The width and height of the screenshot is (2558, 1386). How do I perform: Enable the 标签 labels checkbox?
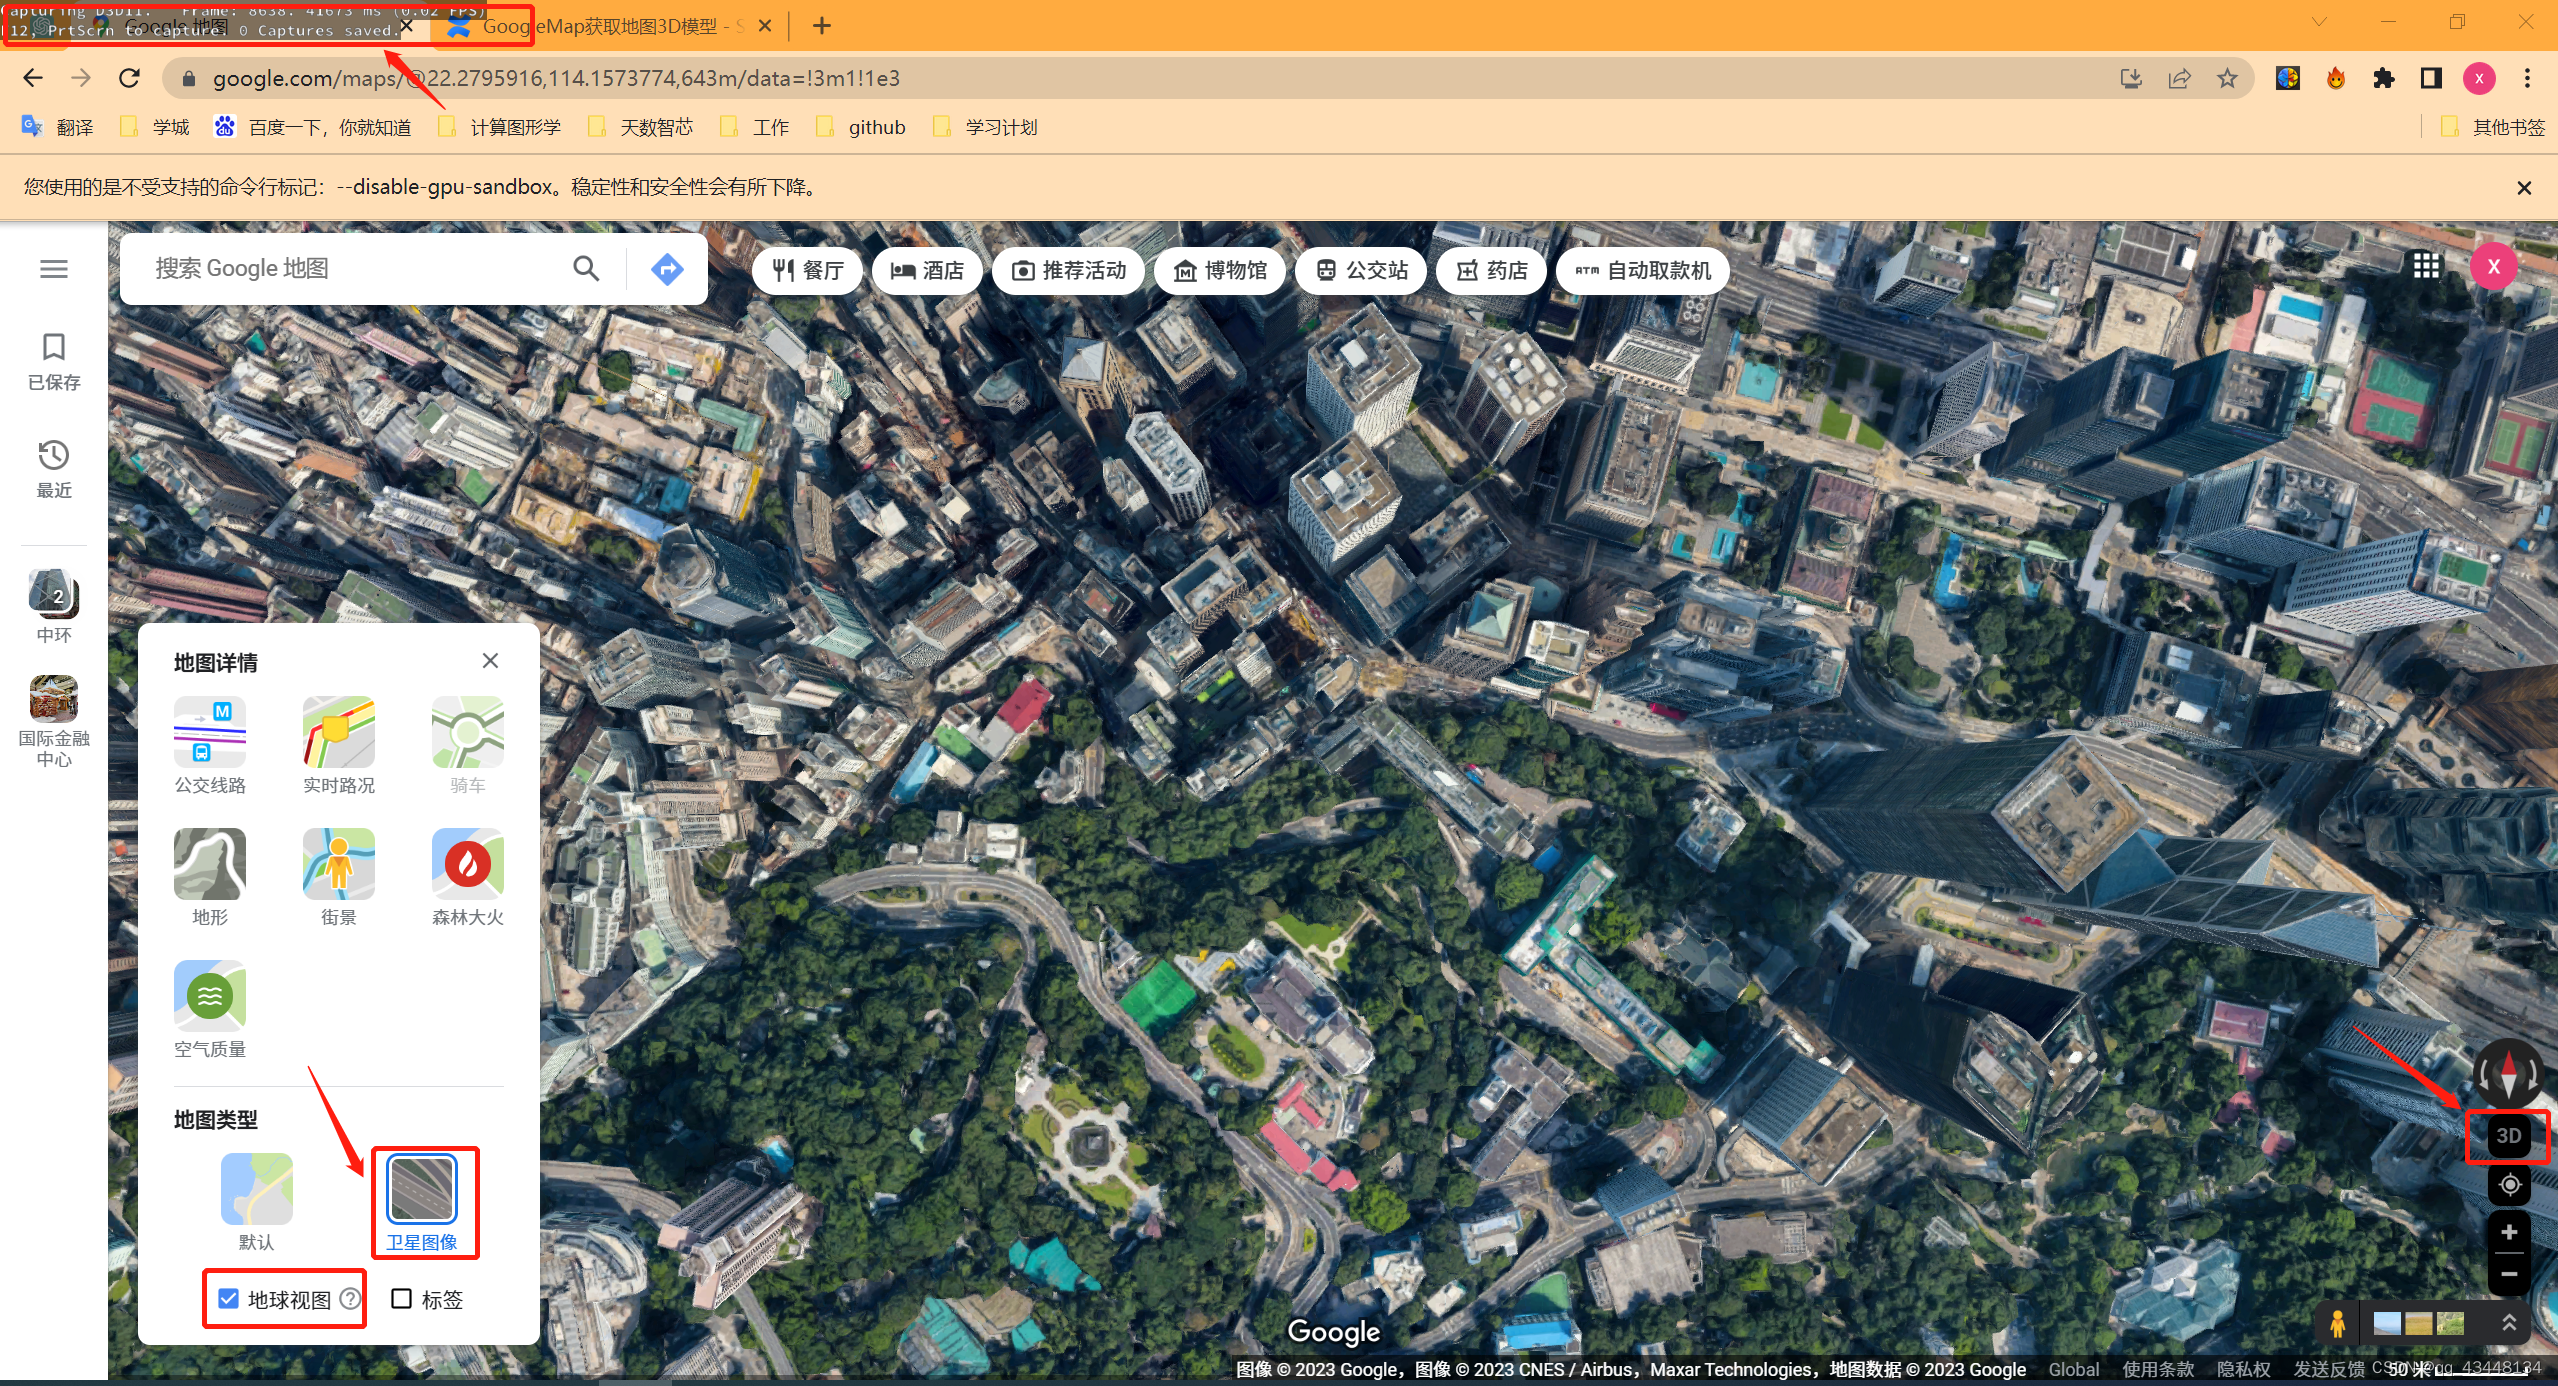click(402, 1299)
